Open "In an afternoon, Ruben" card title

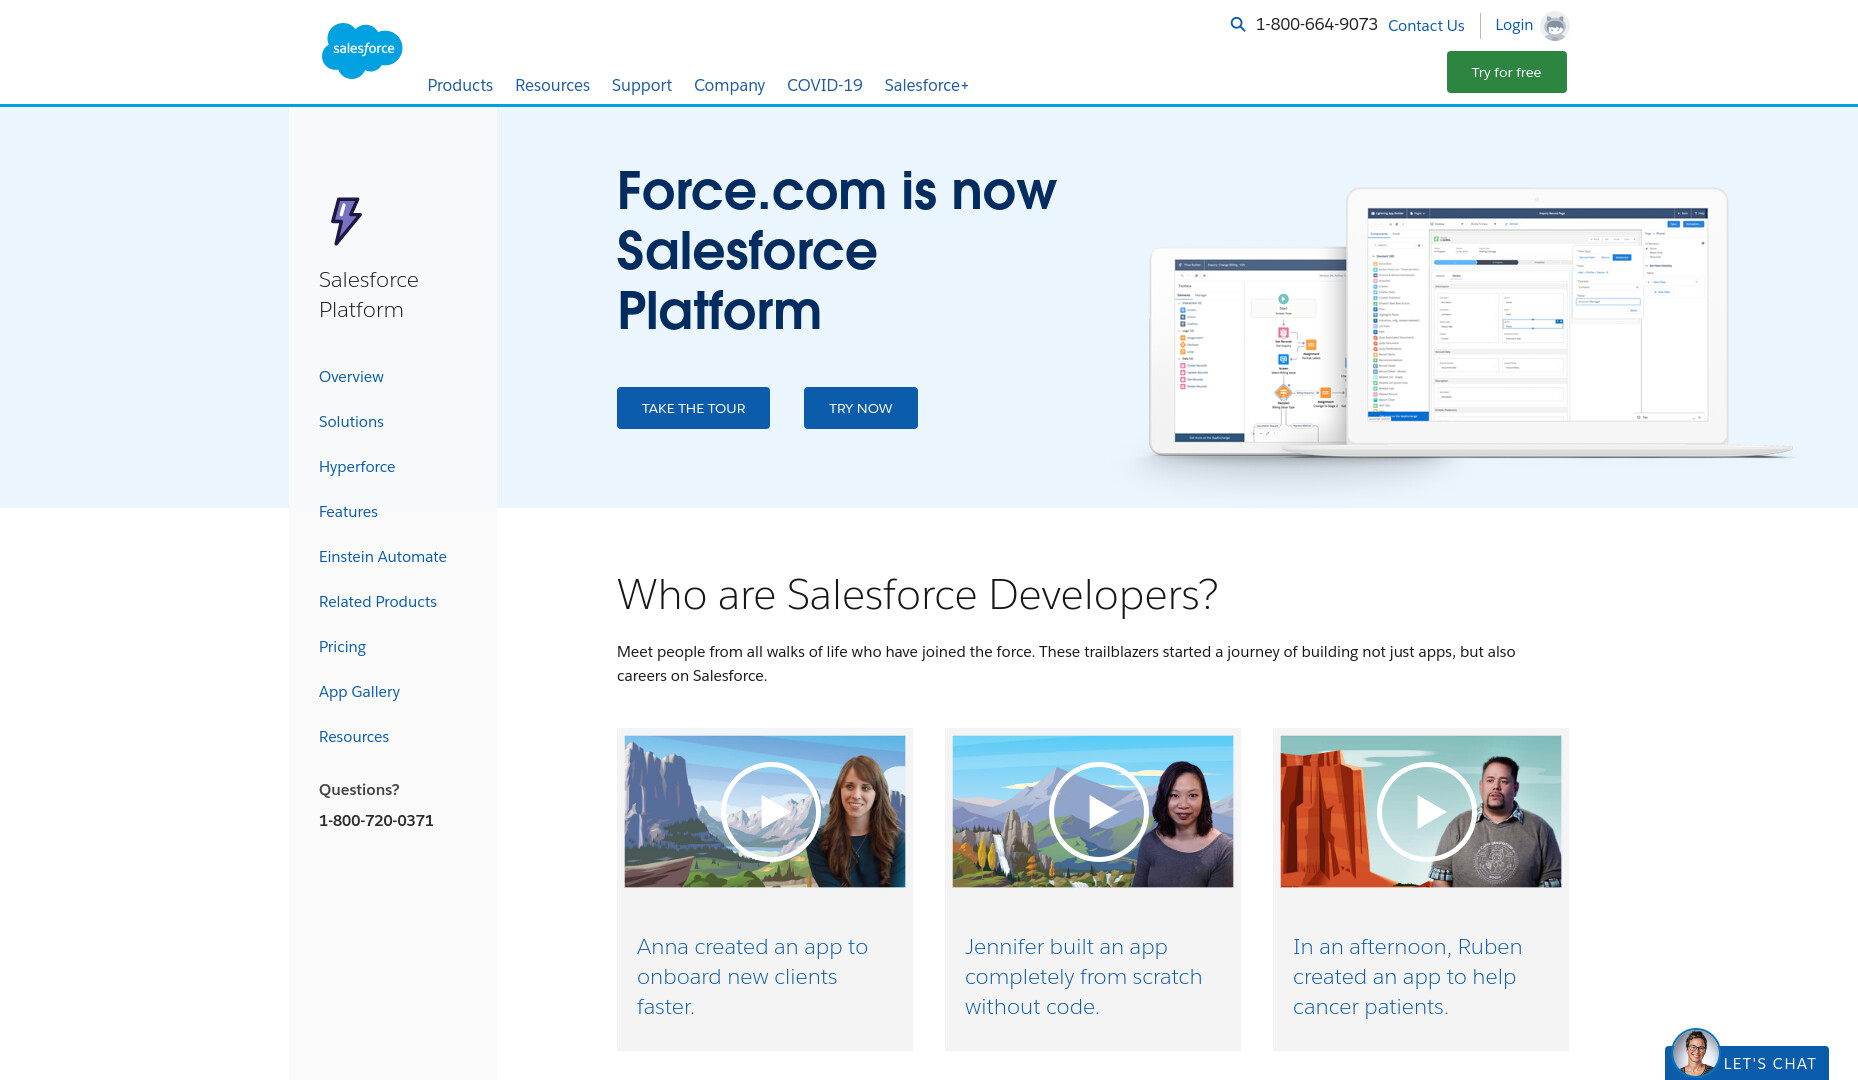(1407, 976)
